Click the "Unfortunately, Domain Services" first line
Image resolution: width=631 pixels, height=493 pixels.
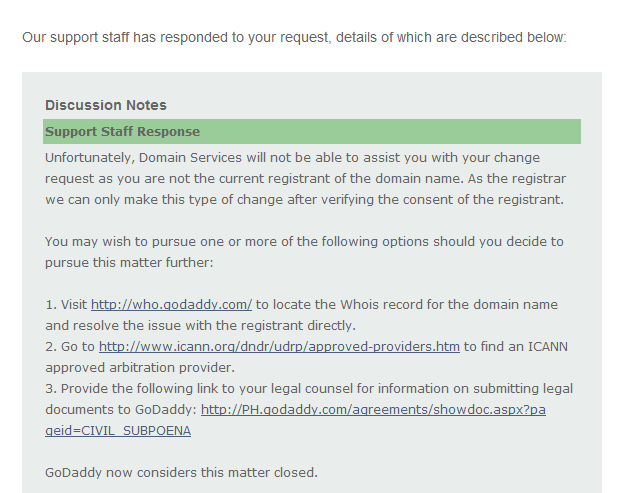tap(292, 157)
